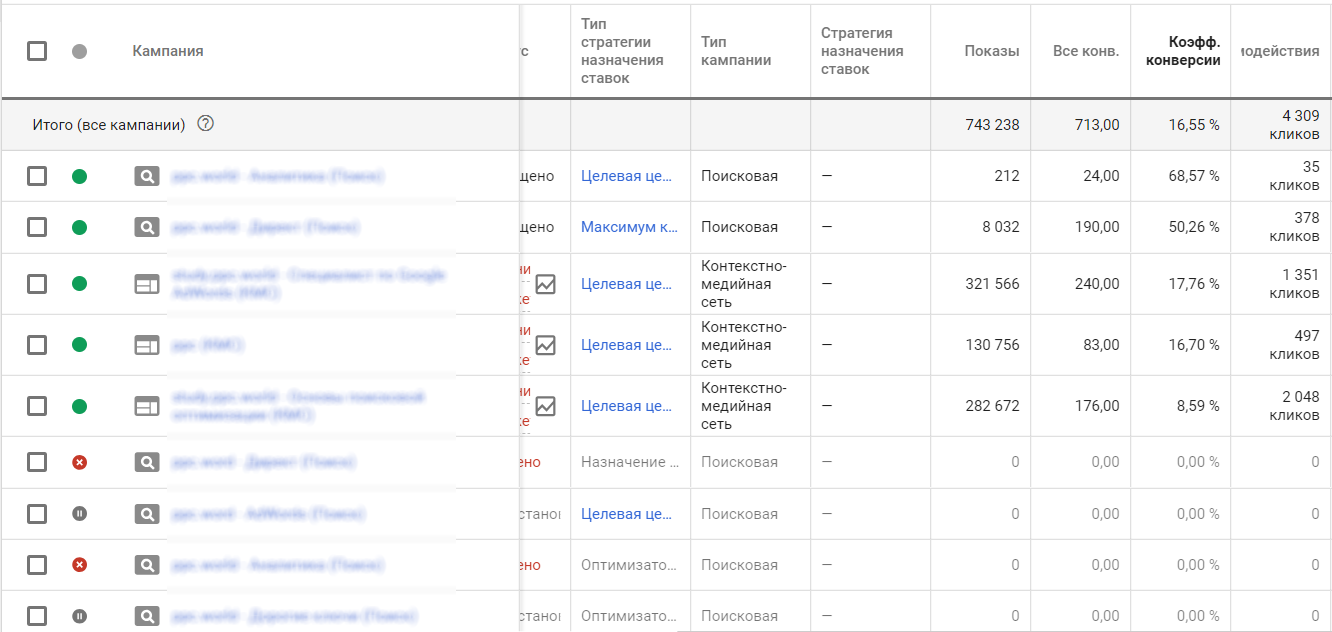Sort by the Показы column header
The image size is (1332, 632).
(991, 51)
